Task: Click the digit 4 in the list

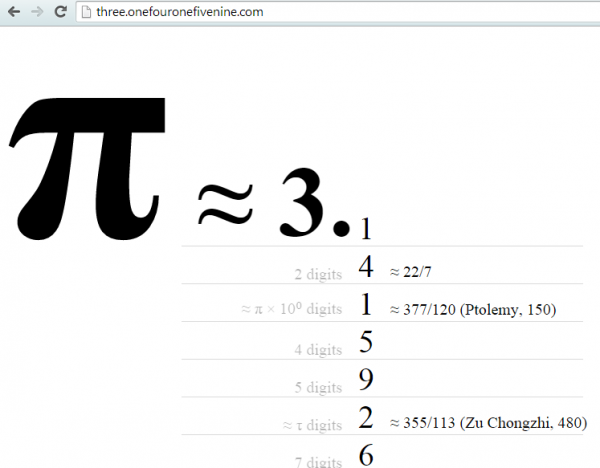Action: (366, 268)
